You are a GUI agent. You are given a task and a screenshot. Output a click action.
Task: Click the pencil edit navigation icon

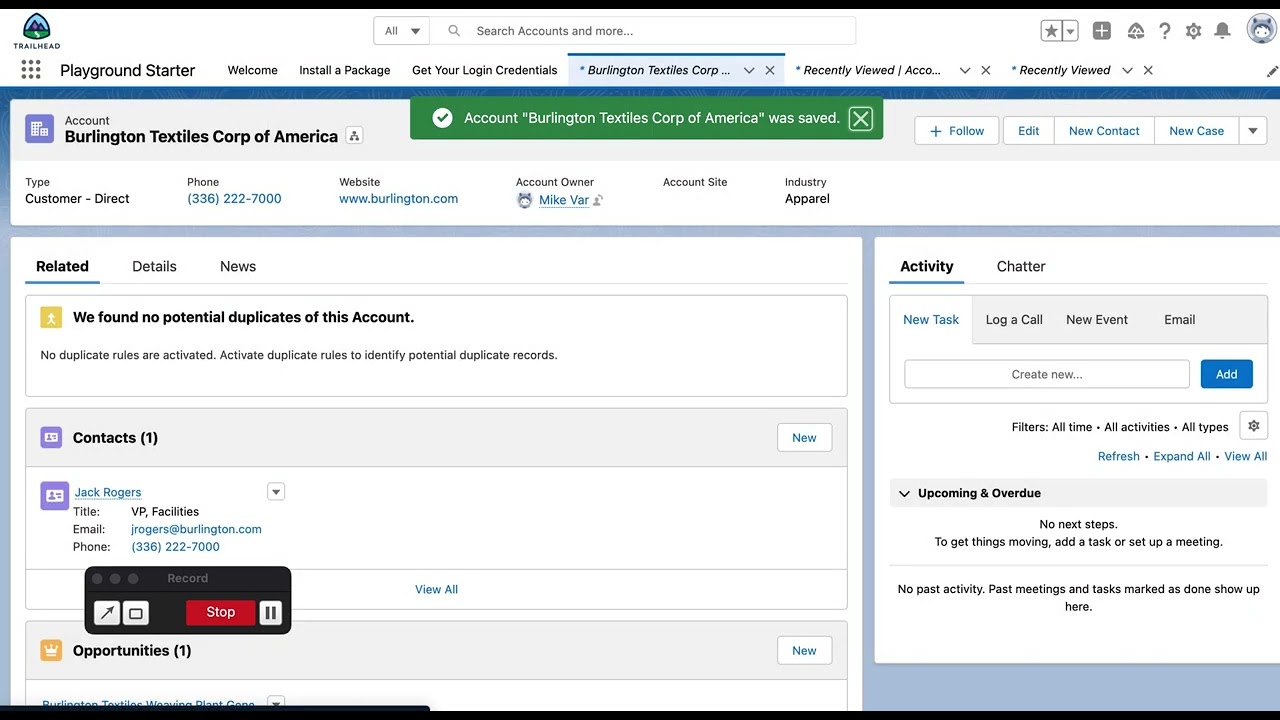pyautogui.click(x=1272, y=71)
